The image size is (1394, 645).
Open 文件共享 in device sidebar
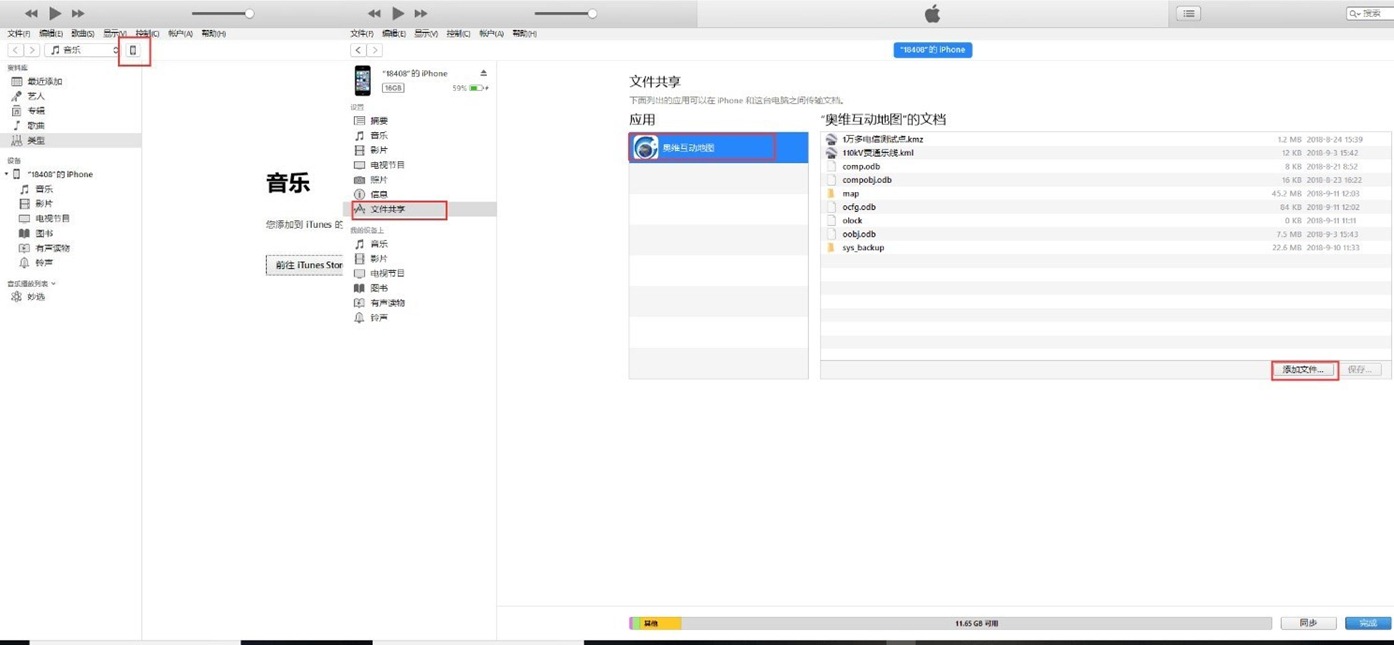click(x=388, y=209)
